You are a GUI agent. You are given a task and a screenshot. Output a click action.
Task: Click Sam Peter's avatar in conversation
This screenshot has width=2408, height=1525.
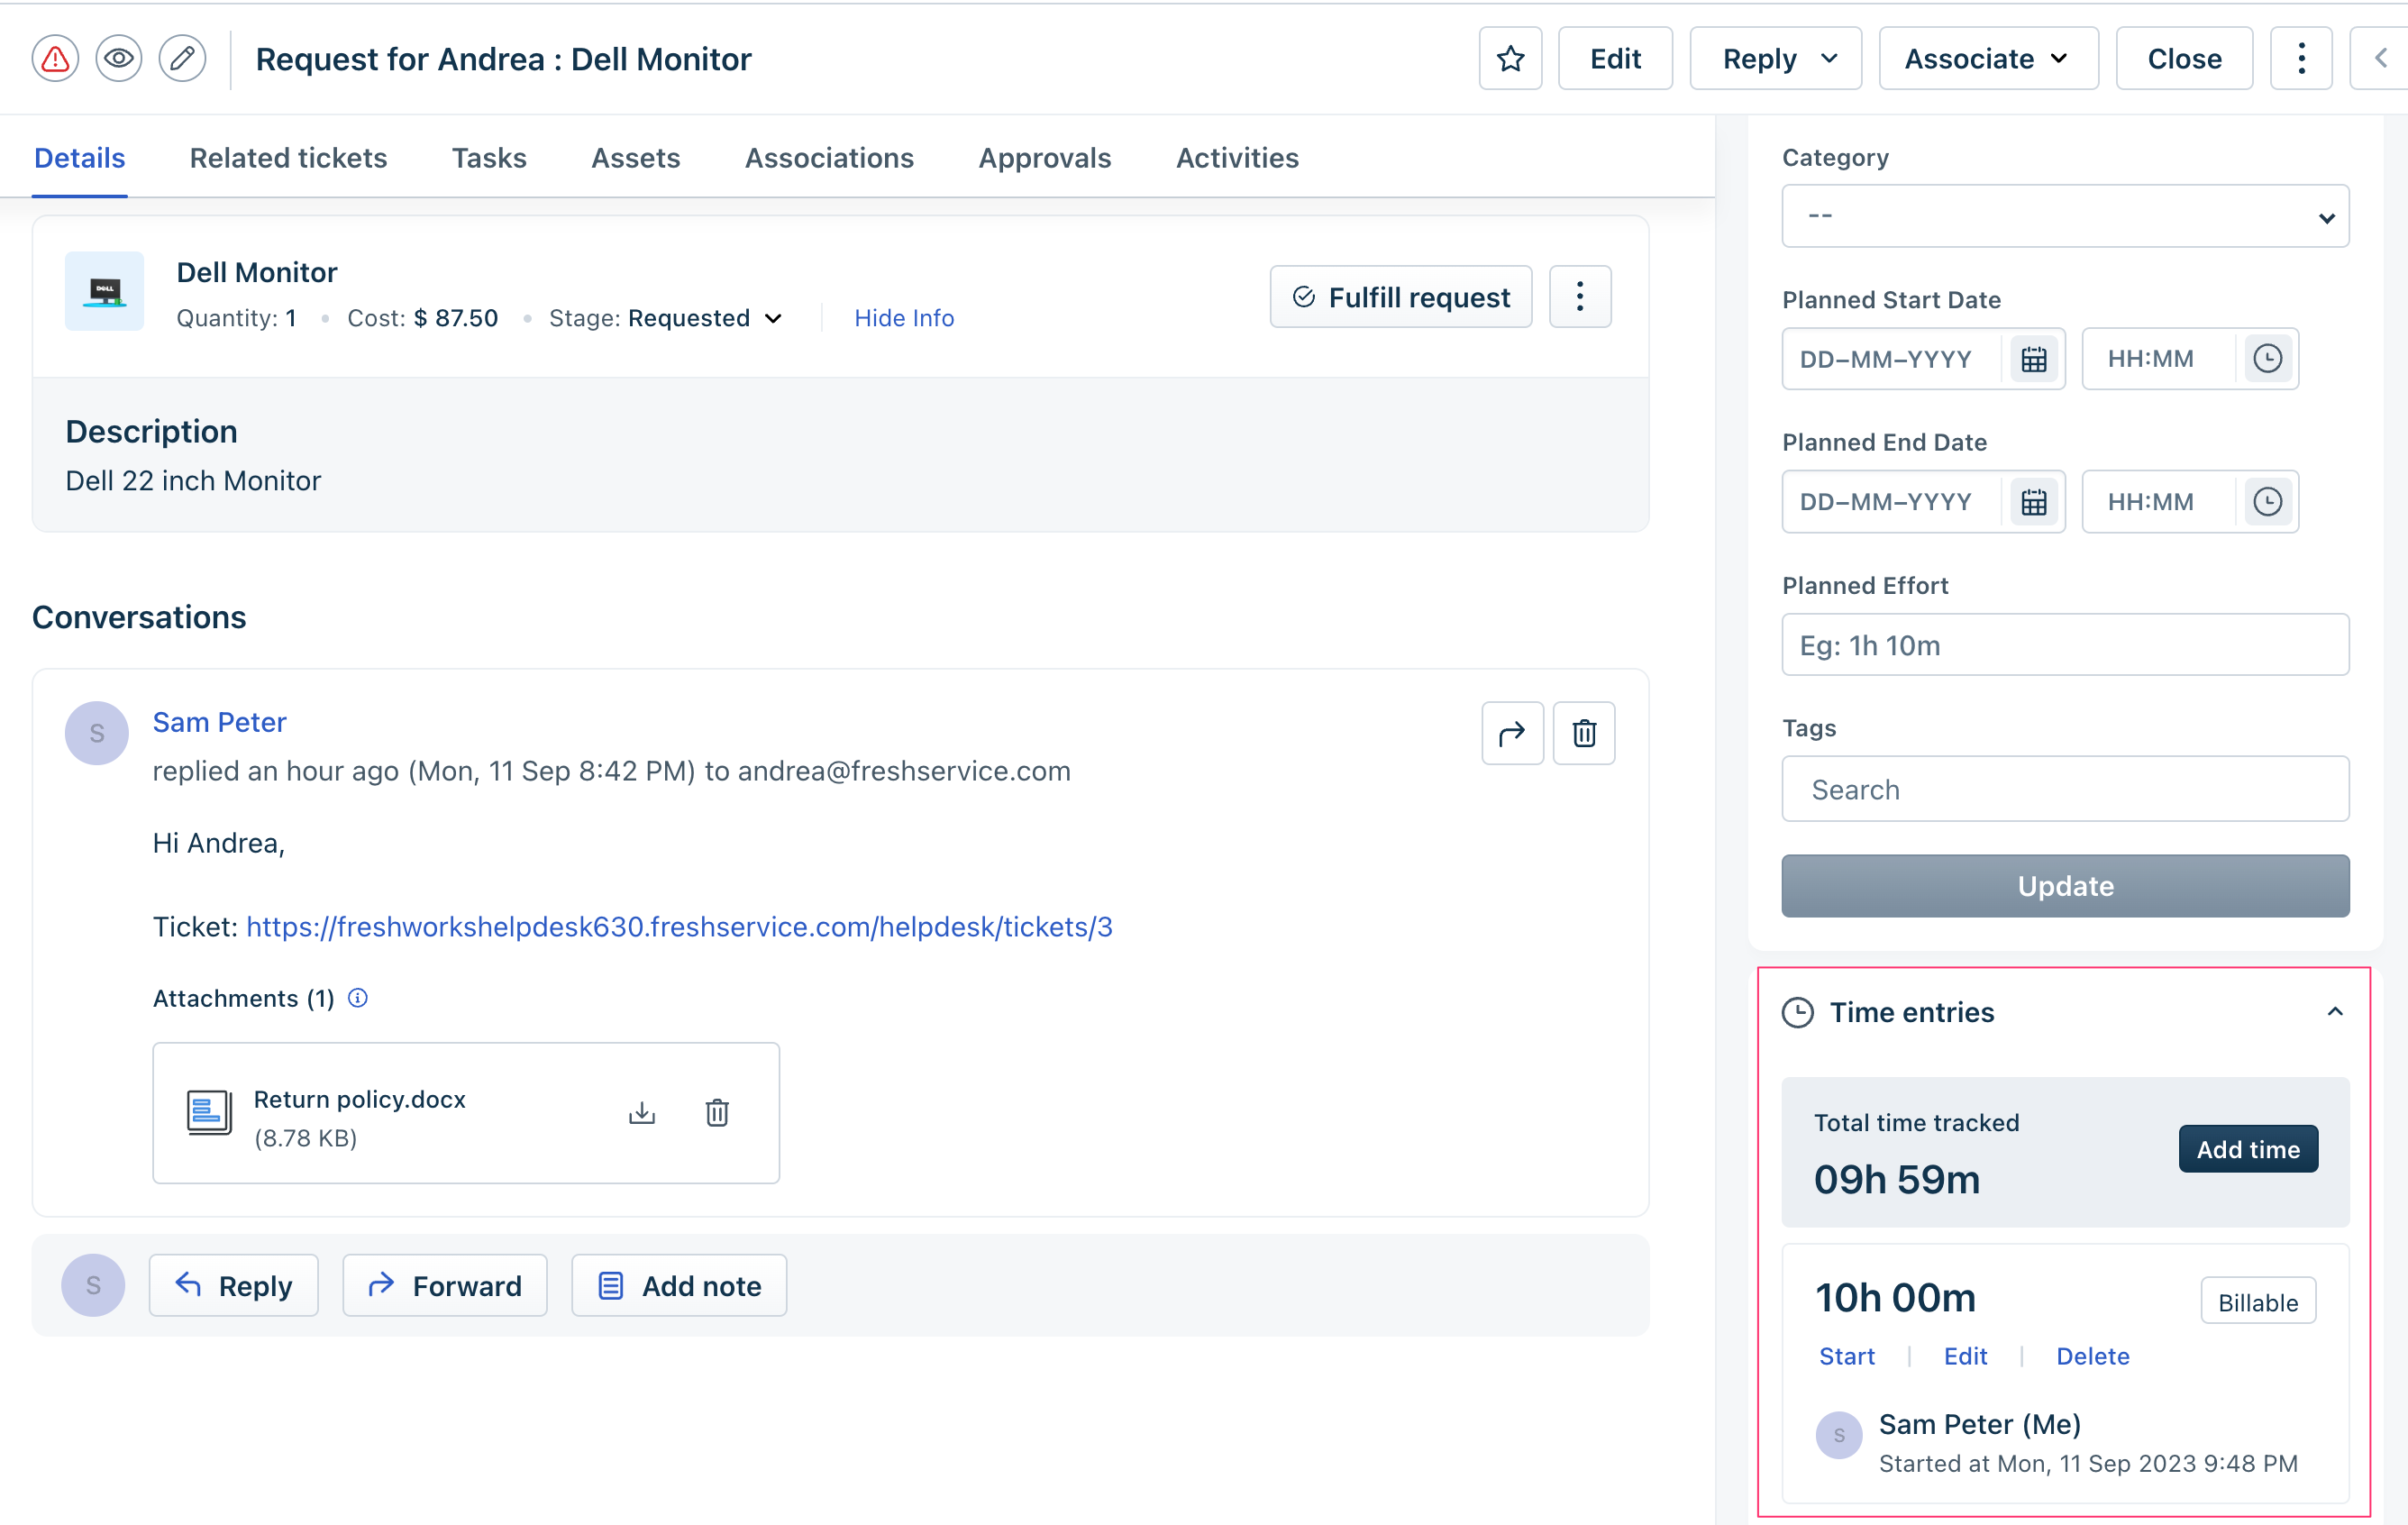97,734
